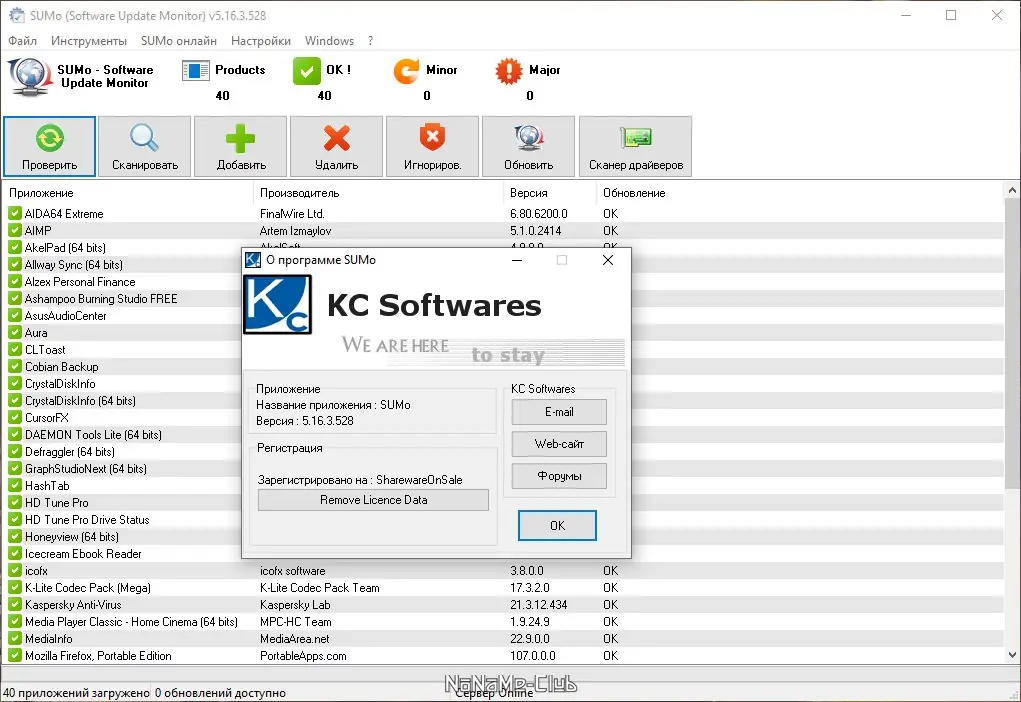Screen dimensions: 1021x702
Task: Close the О программе SUMo dialog
Action: (608, 260)
